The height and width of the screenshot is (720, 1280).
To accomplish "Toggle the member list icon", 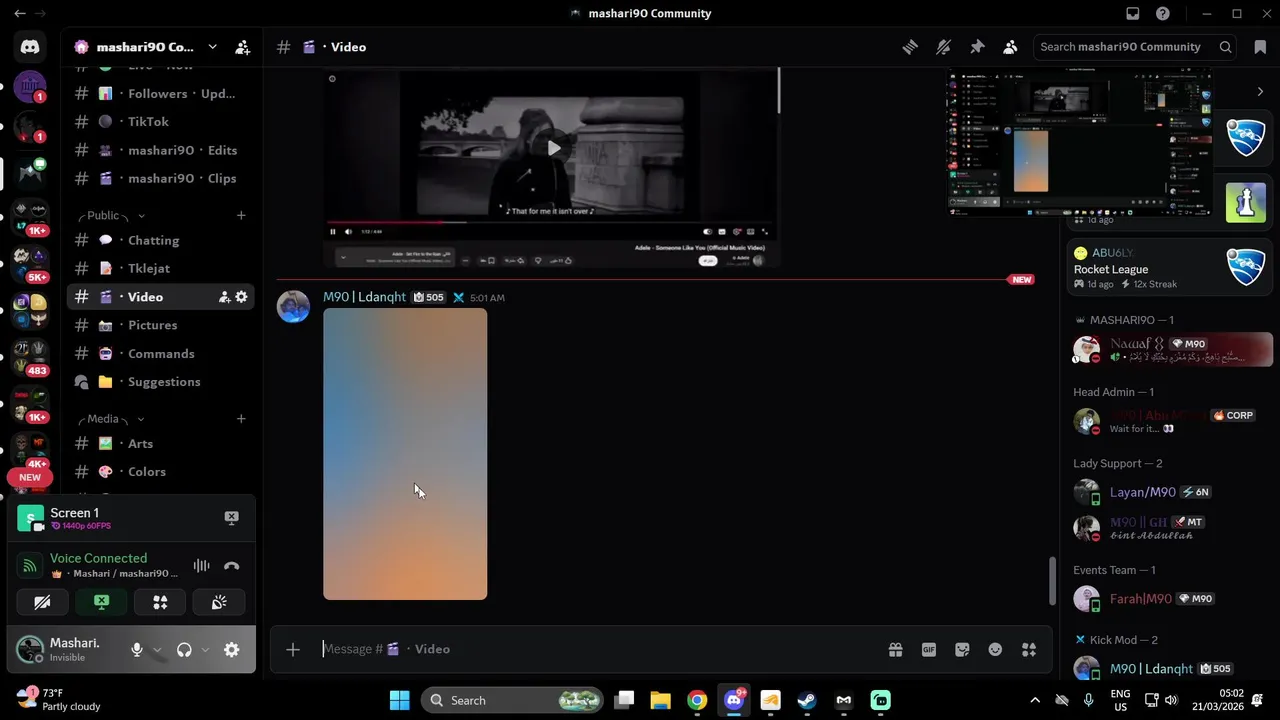I will [1010, 47].
